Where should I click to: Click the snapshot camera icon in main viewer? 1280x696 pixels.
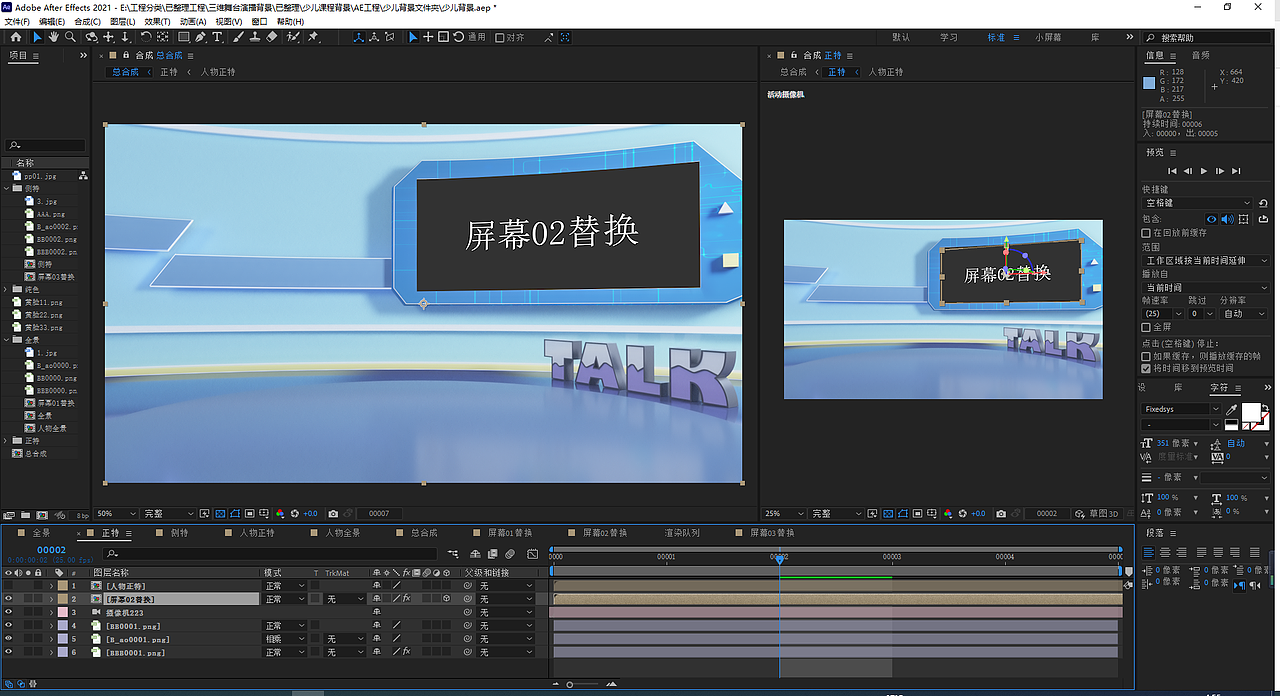pos(333,513)
